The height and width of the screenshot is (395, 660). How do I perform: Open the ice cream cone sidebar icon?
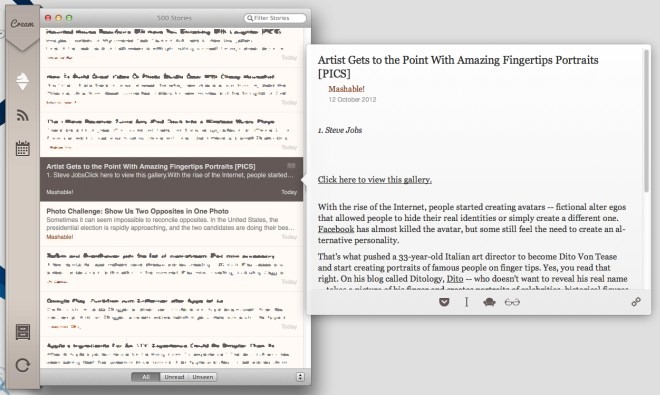pos(22,81)
